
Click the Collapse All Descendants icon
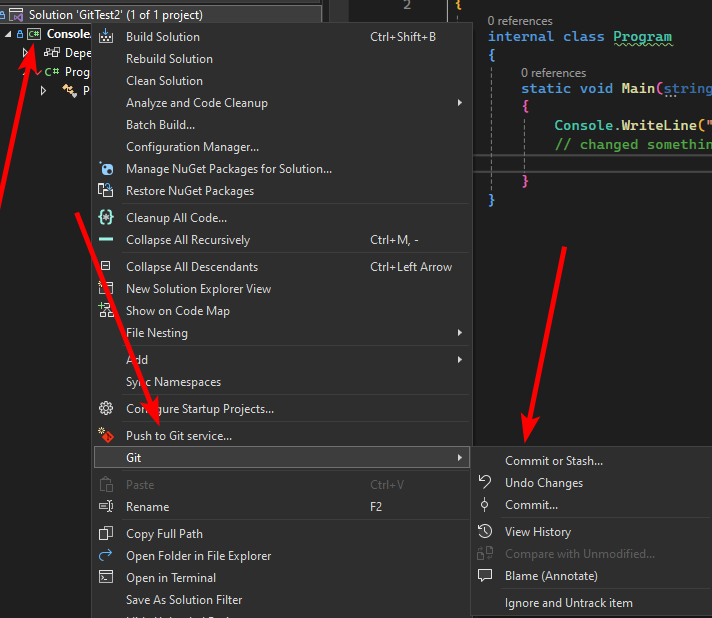coord(105,266)
